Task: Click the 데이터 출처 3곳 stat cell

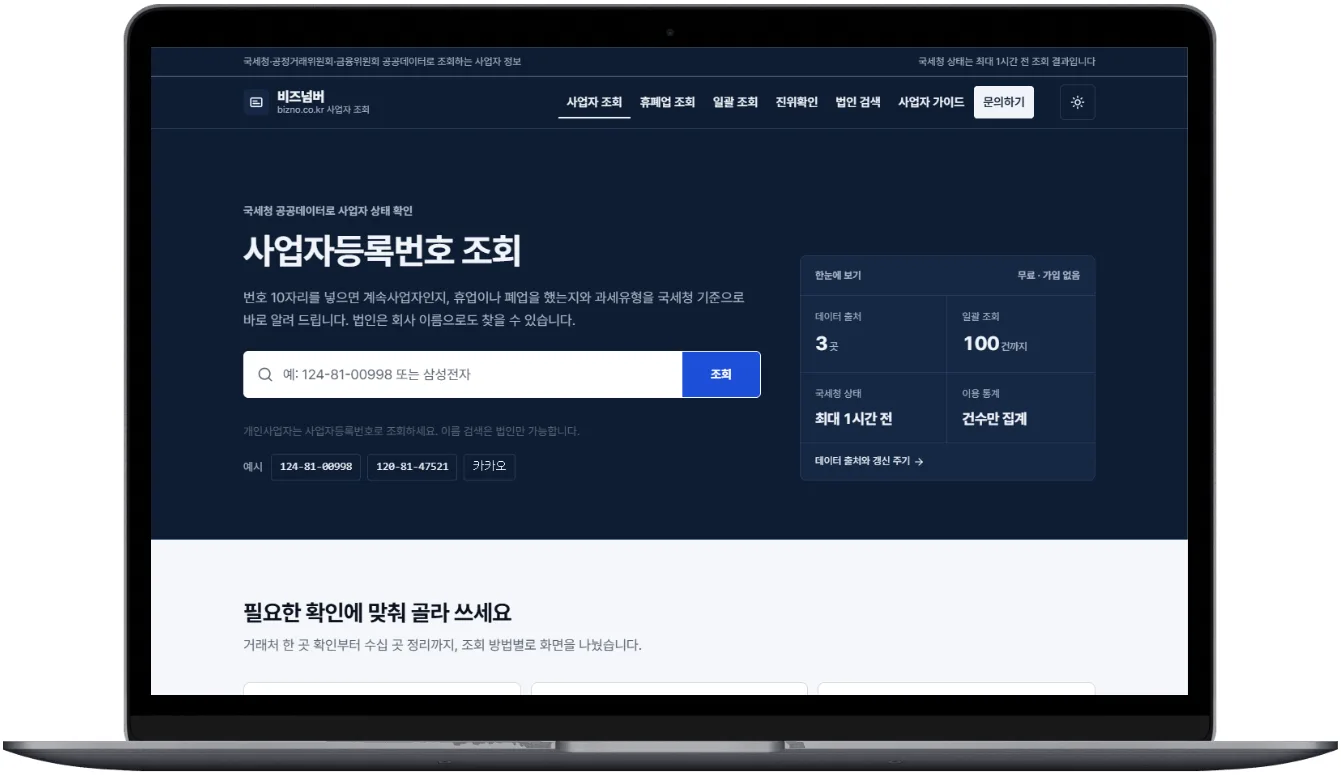Action: coord(874,334)
